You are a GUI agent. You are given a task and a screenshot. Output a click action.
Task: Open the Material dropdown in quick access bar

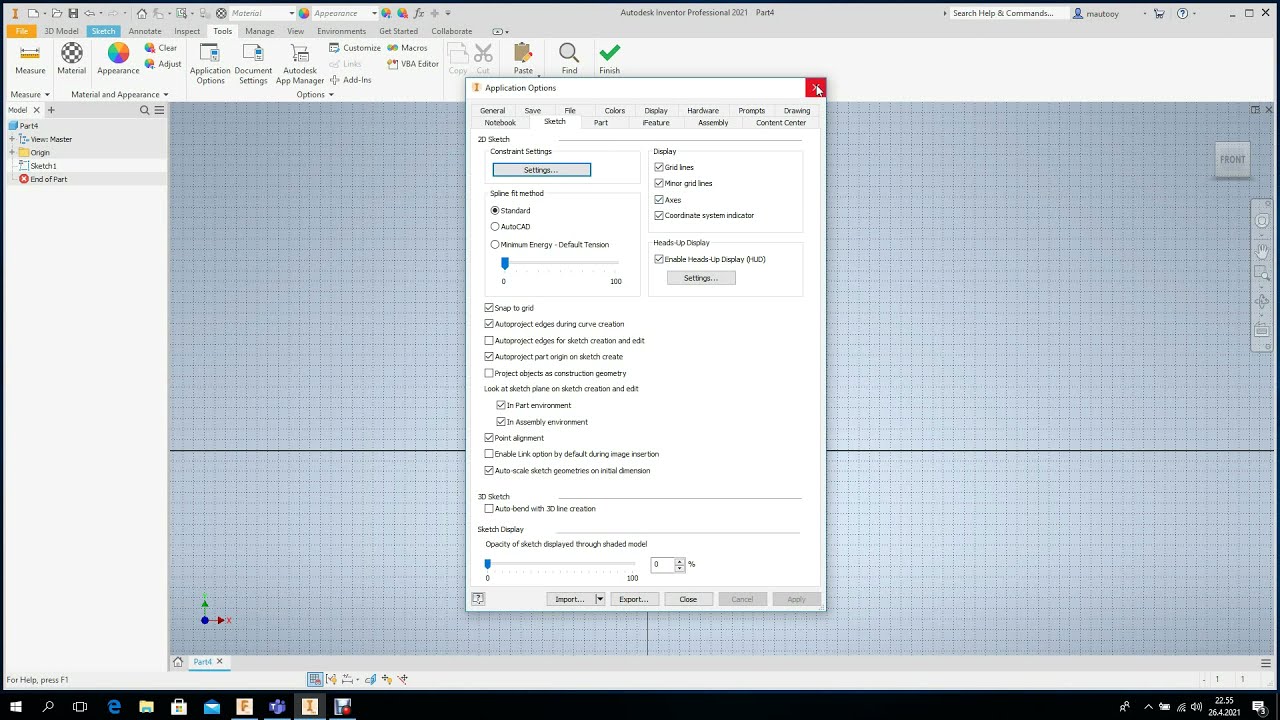tap(291, 13)
